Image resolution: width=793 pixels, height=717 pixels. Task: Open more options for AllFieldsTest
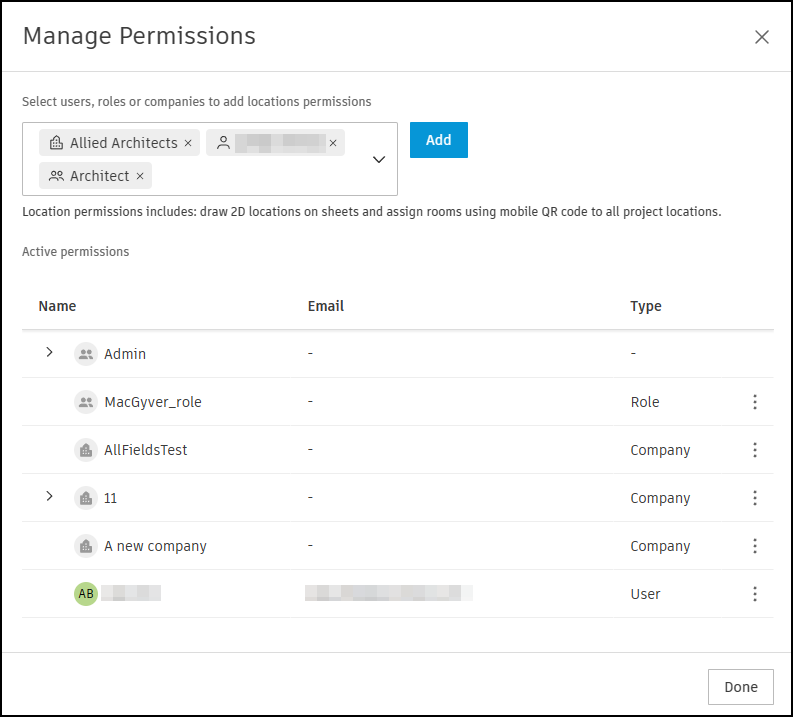[x=755, y=450]
